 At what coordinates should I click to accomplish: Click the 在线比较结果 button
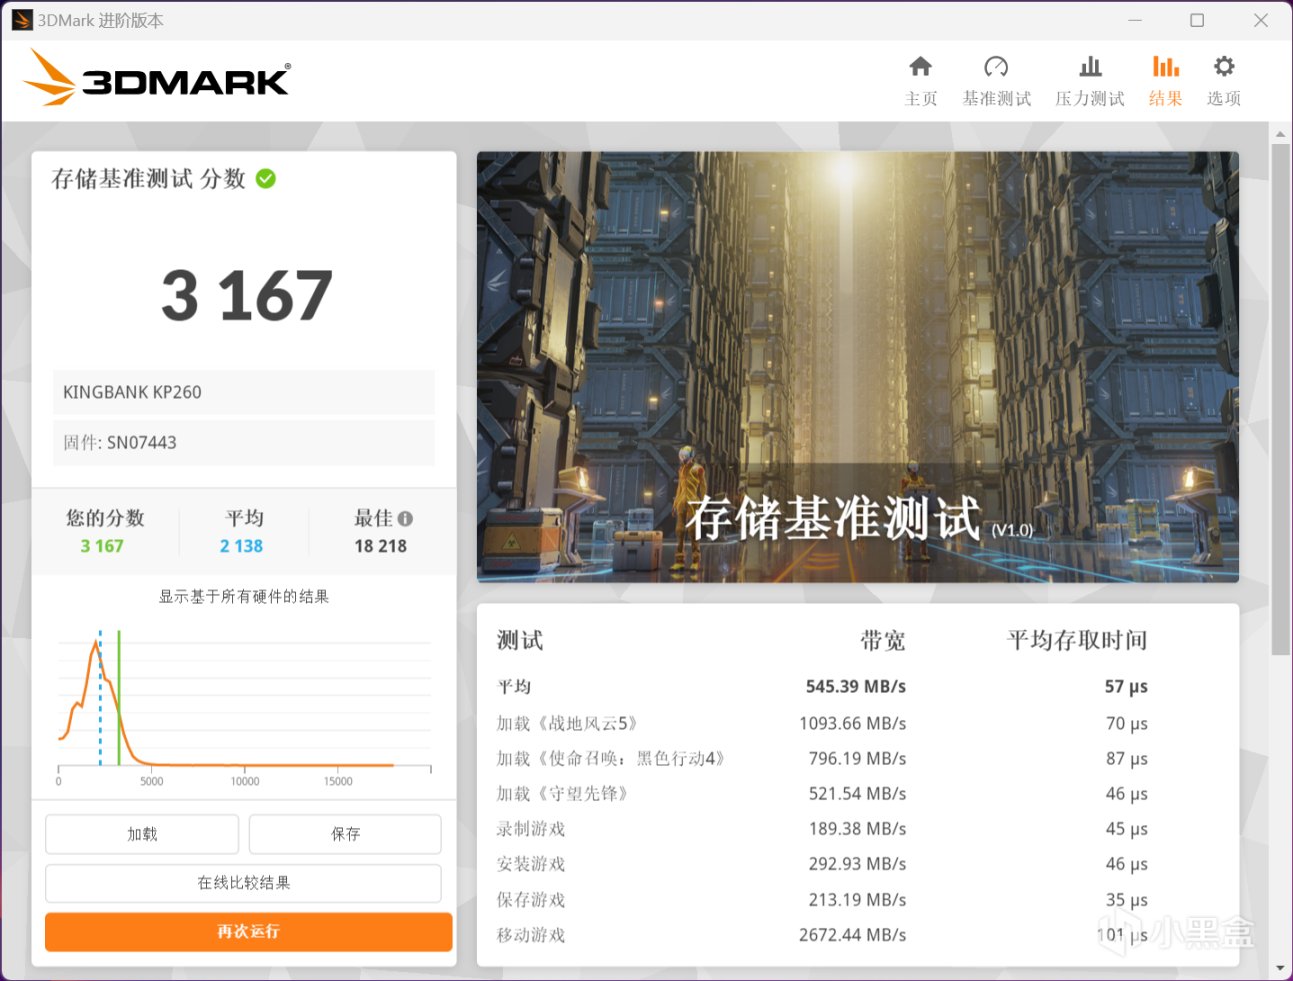[x=244, y=883]
